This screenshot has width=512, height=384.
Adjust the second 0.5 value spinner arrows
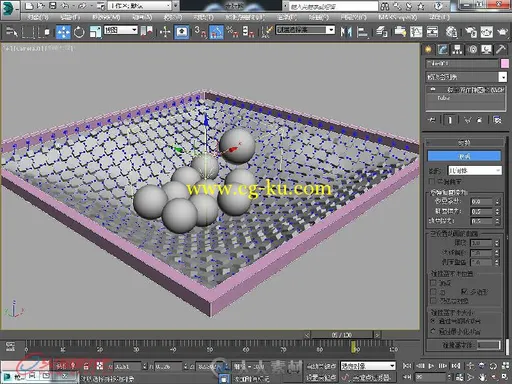pos(497,212)
